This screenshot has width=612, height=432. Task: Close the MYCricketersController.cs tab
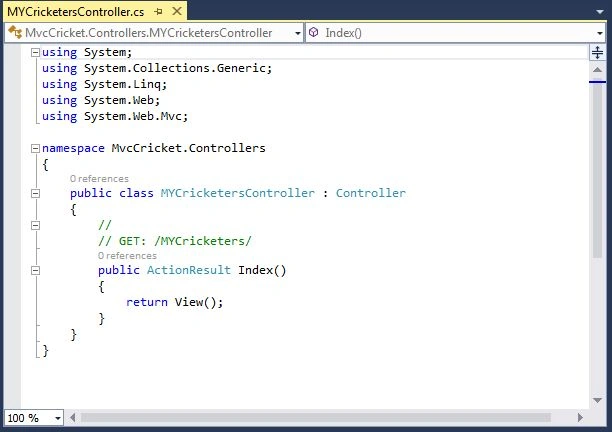(x=177, y=11)
